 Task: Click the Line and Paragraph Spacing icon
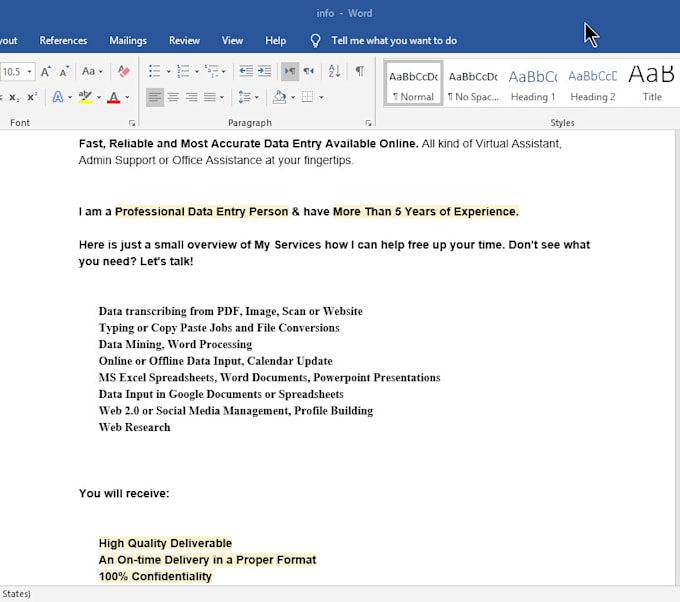tap(244, 97)
